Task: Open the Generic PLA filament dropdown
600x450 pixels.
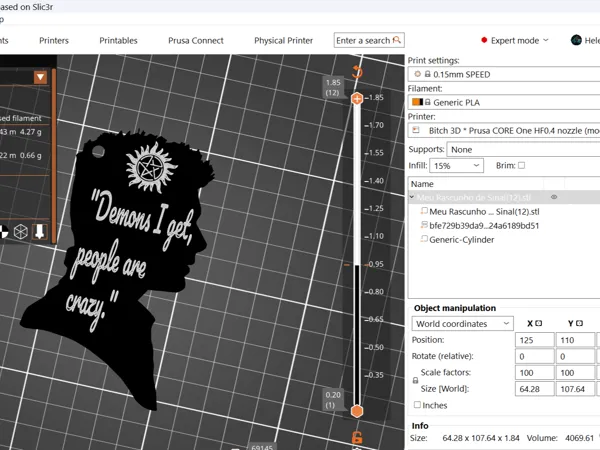Action: click(x=504, y=102)
